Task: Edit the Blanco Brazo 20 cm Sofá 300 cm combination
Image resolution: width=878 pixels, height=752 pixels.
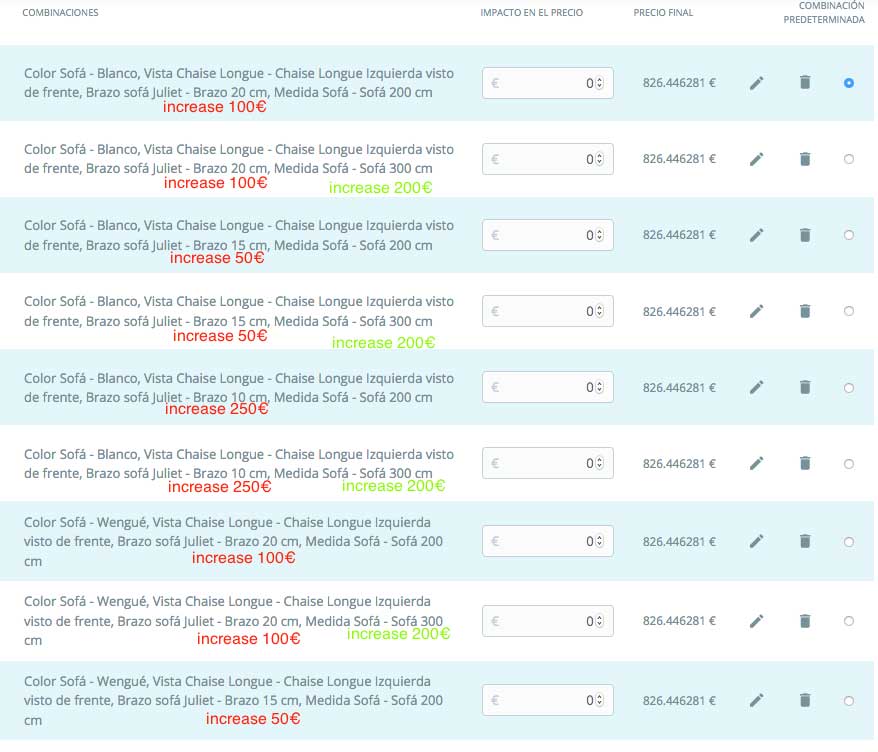Action: click(756, 160)
